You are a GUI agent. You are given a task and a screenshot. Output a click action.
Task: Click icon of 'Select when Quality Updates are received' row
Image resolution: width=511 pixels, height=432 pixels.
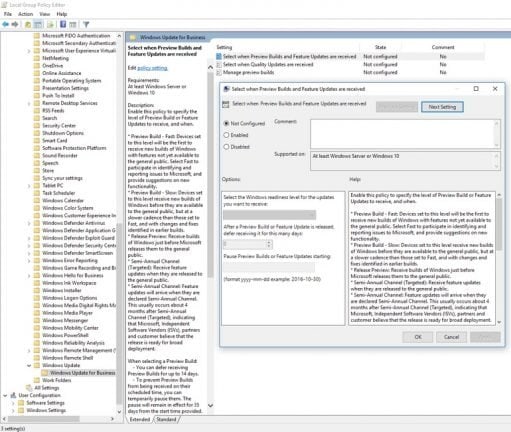click(x=219, y=64)
